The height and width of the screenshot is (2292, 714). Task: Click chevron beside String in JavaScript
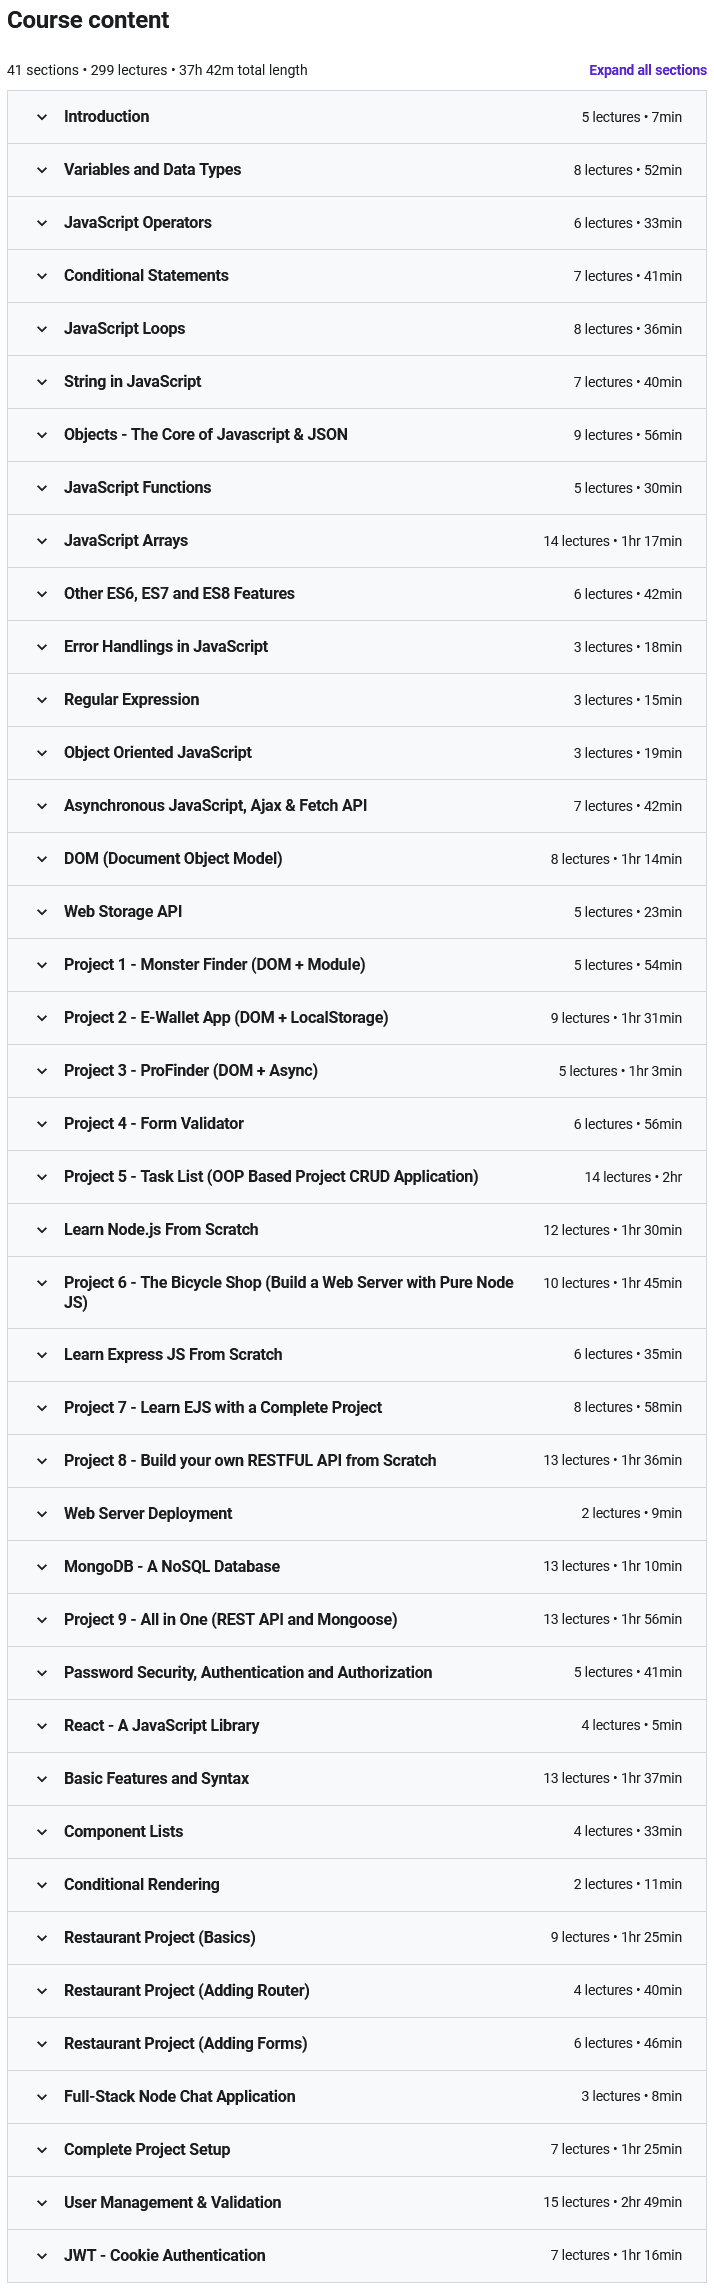[x=42, y=382]
